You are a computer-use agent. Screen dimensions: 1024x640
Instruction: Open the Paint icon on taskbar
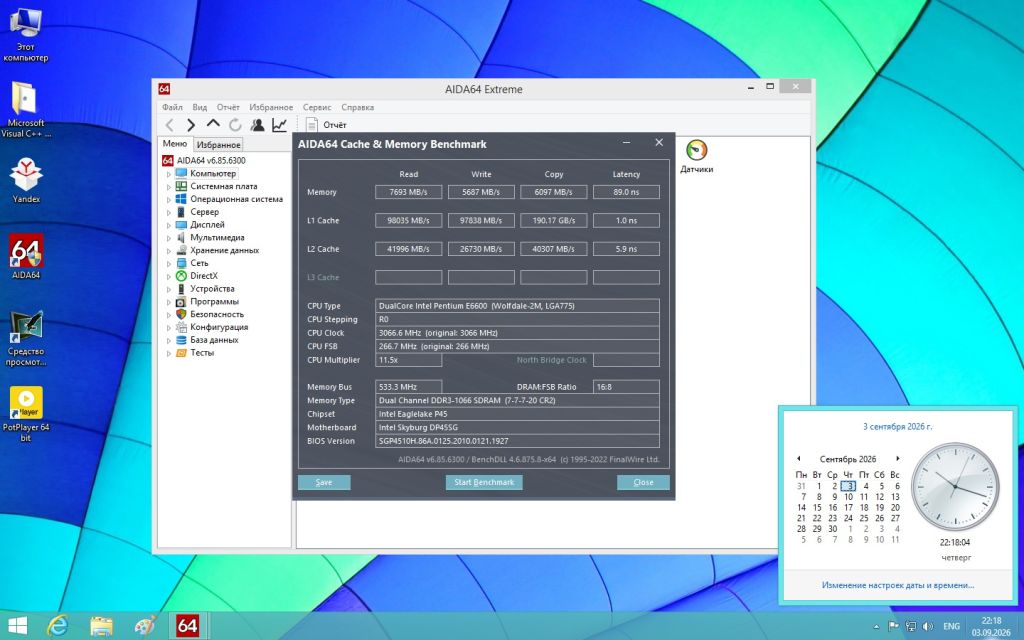pyautogui.click(x=144, y=626)
